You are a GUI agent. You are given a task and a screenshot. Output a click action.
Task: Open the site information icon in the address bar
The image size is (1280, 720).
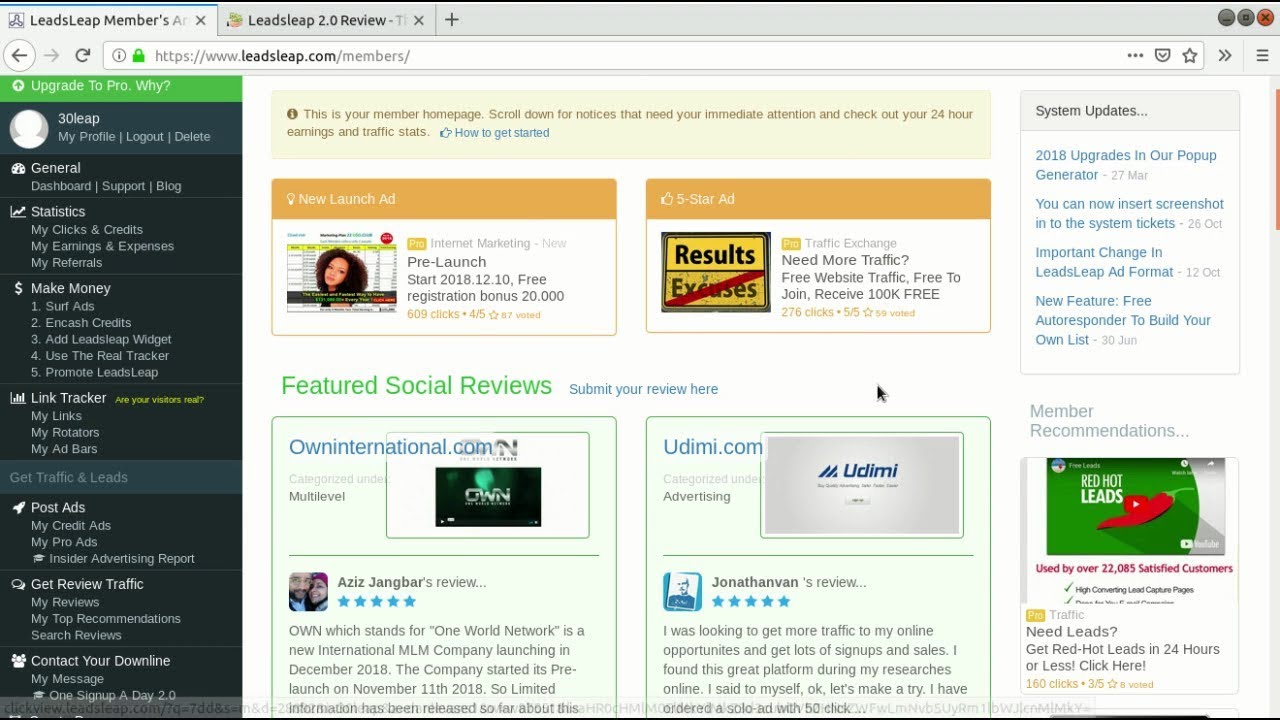click(119, 56)
